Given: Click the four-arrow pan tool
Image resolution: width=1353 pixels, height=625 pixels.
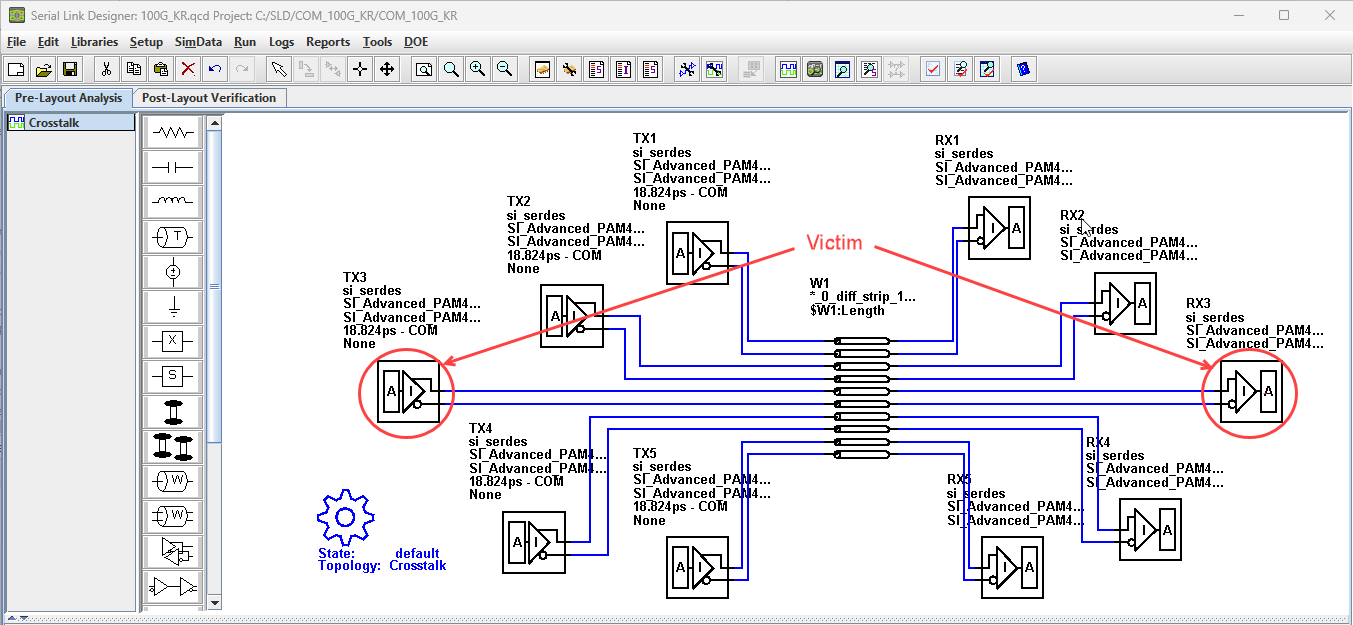Looking at the screenshot, I should coord(387,69).
